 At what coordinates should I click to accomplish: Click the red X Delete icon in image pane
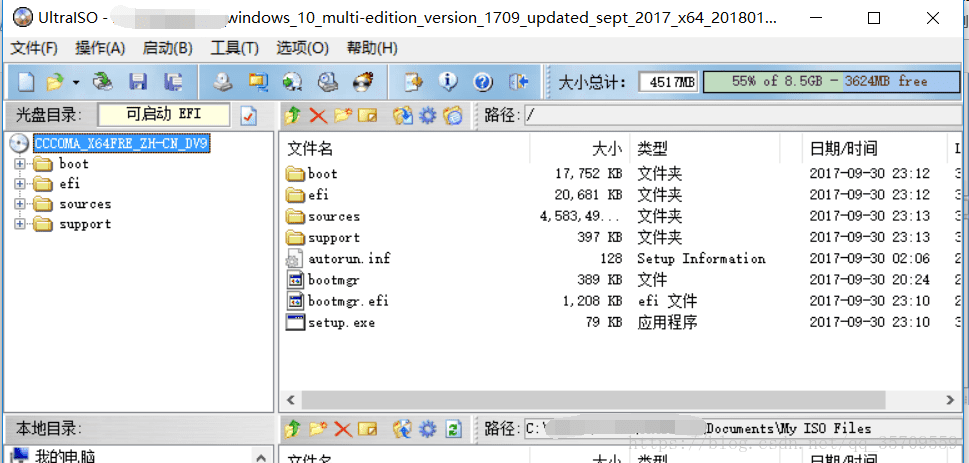pyautogui.click(x=318, y=115)
